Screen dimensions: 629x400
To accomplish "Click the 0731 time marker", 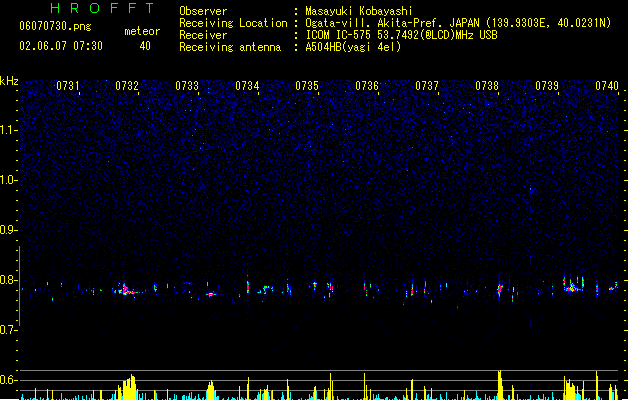I will click(x=67, y=86).
